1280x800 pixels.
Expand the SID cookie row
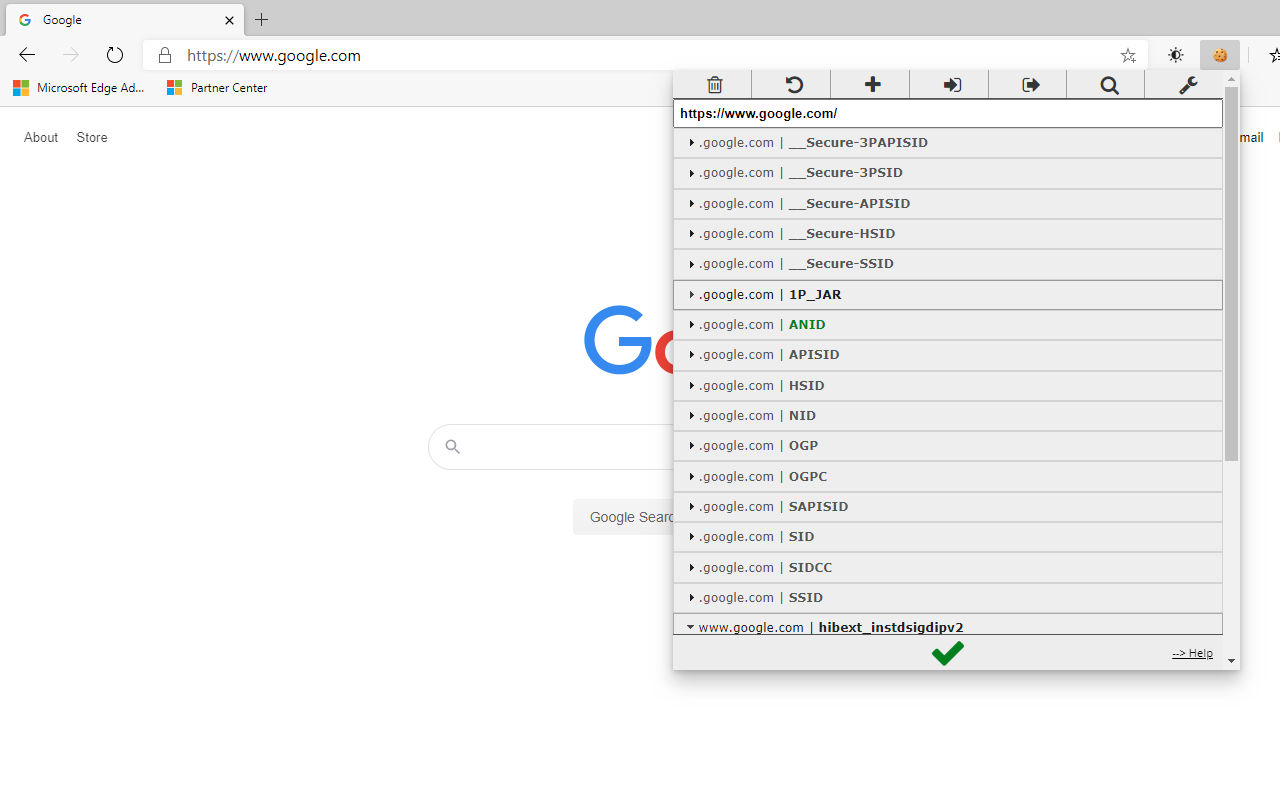[948, 537]
